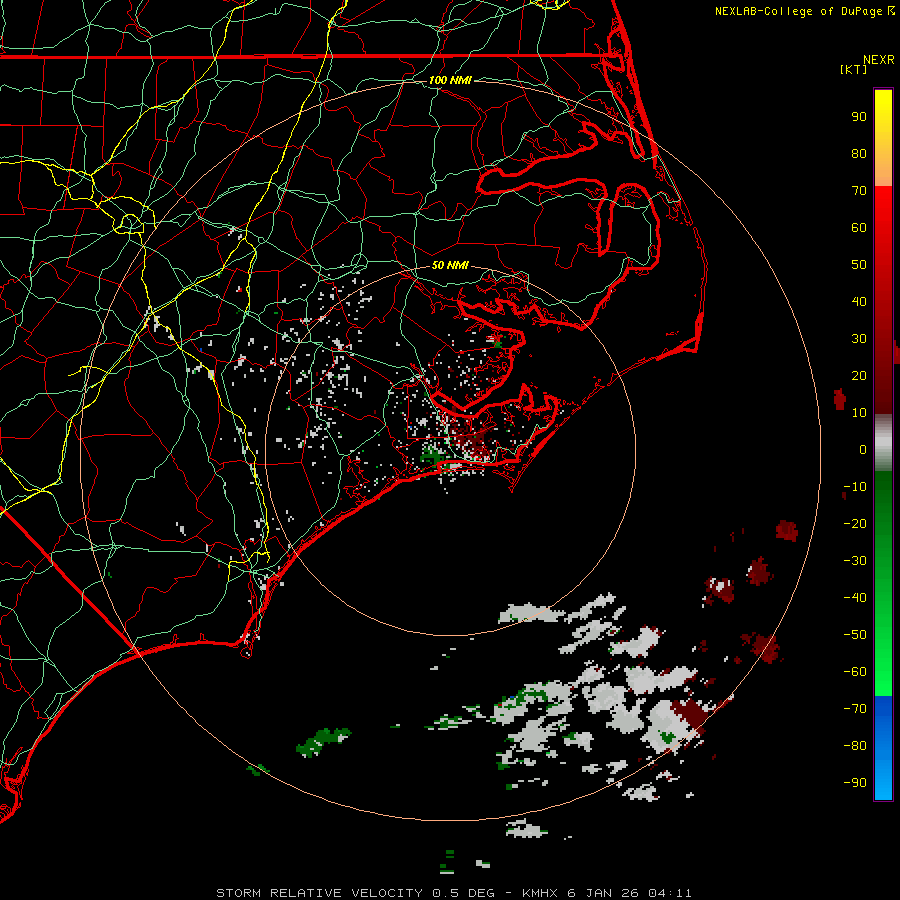Click the -90 value on the velocity scale

point(855,783)
